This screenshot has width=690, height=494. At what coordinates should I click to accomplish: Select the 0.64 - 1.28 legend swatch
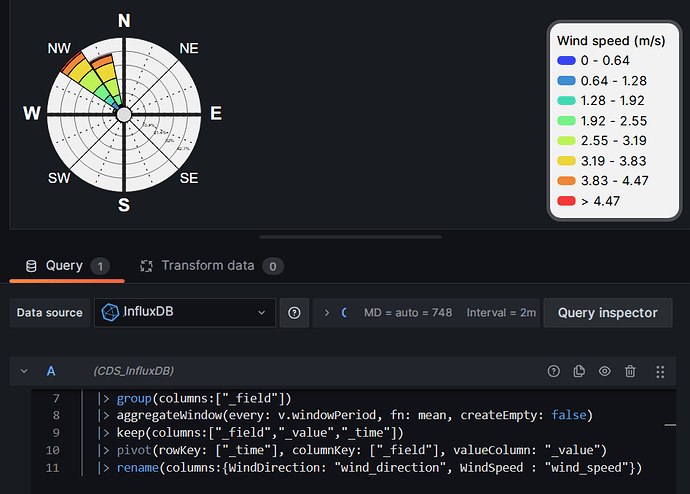pos(566,81)
